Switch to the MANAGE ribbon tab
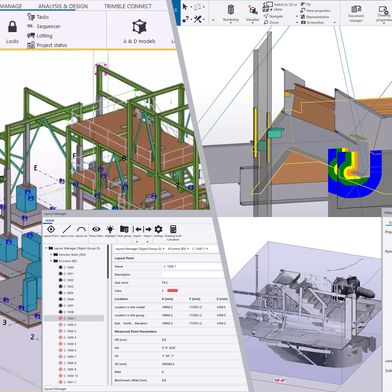The image size is (392, 392). pos(11,6)
